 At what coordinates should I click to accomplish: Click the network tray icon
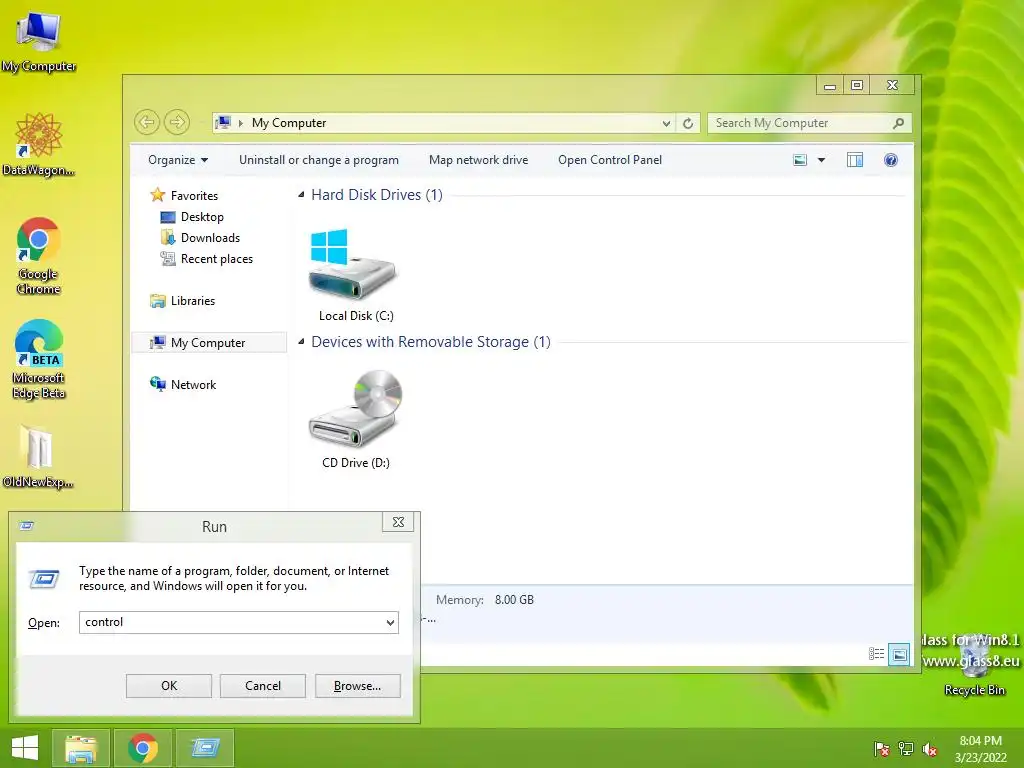click(906, 749)
